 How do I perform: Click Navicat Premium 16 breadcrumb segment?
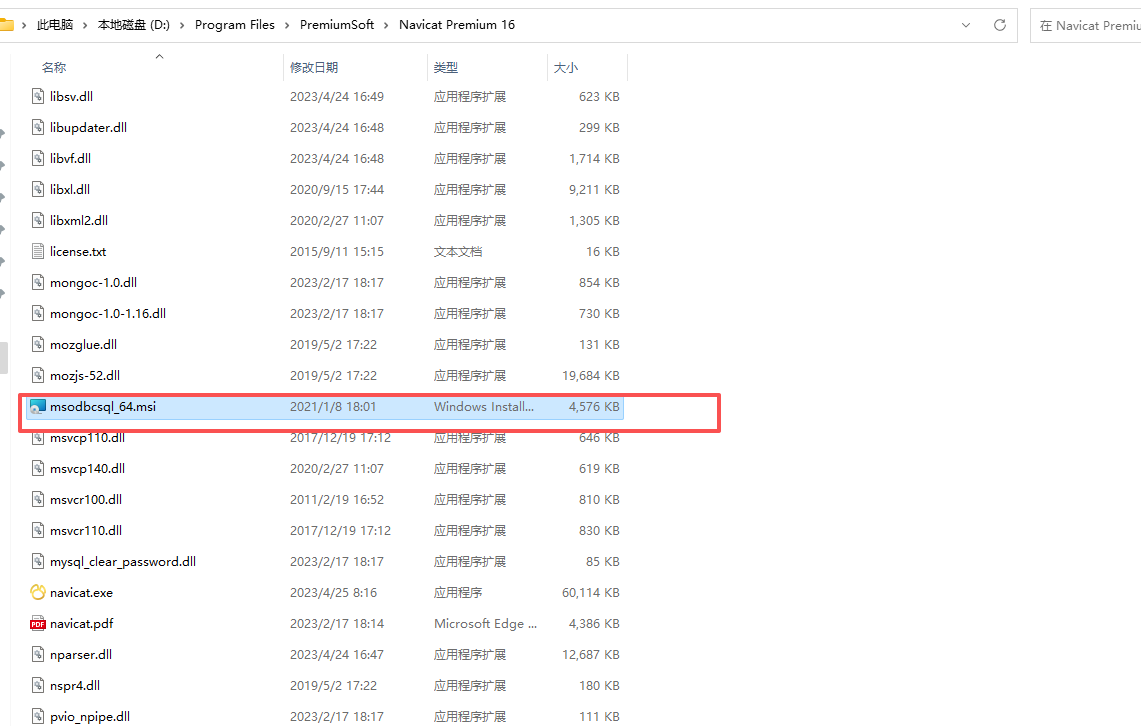point(457,25)
